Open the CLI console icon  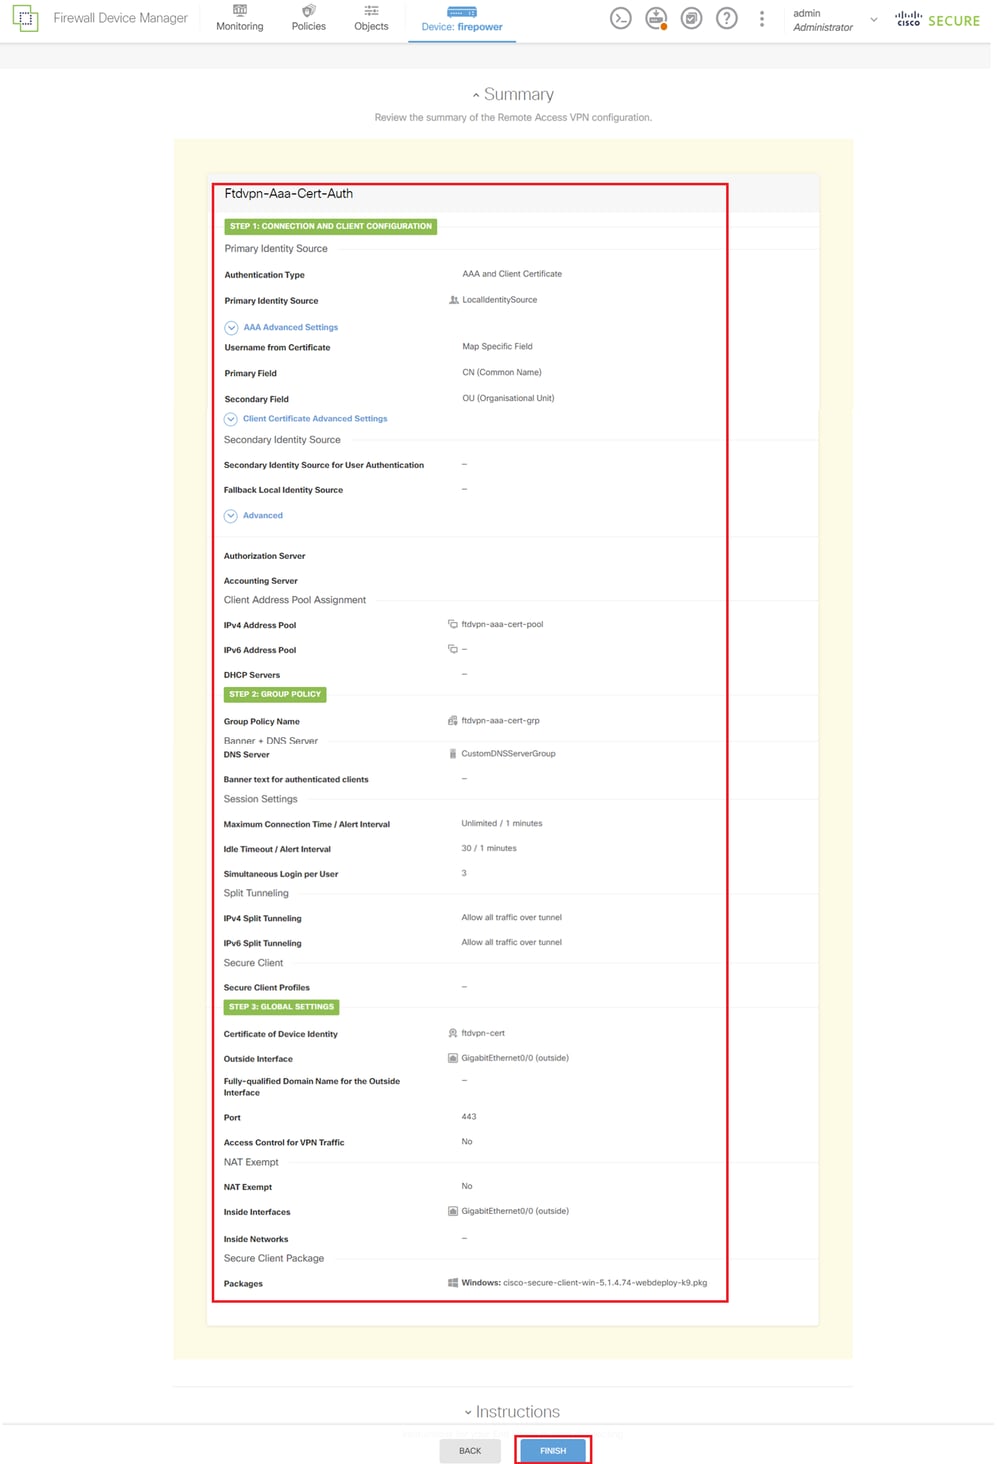coord(621,19)
